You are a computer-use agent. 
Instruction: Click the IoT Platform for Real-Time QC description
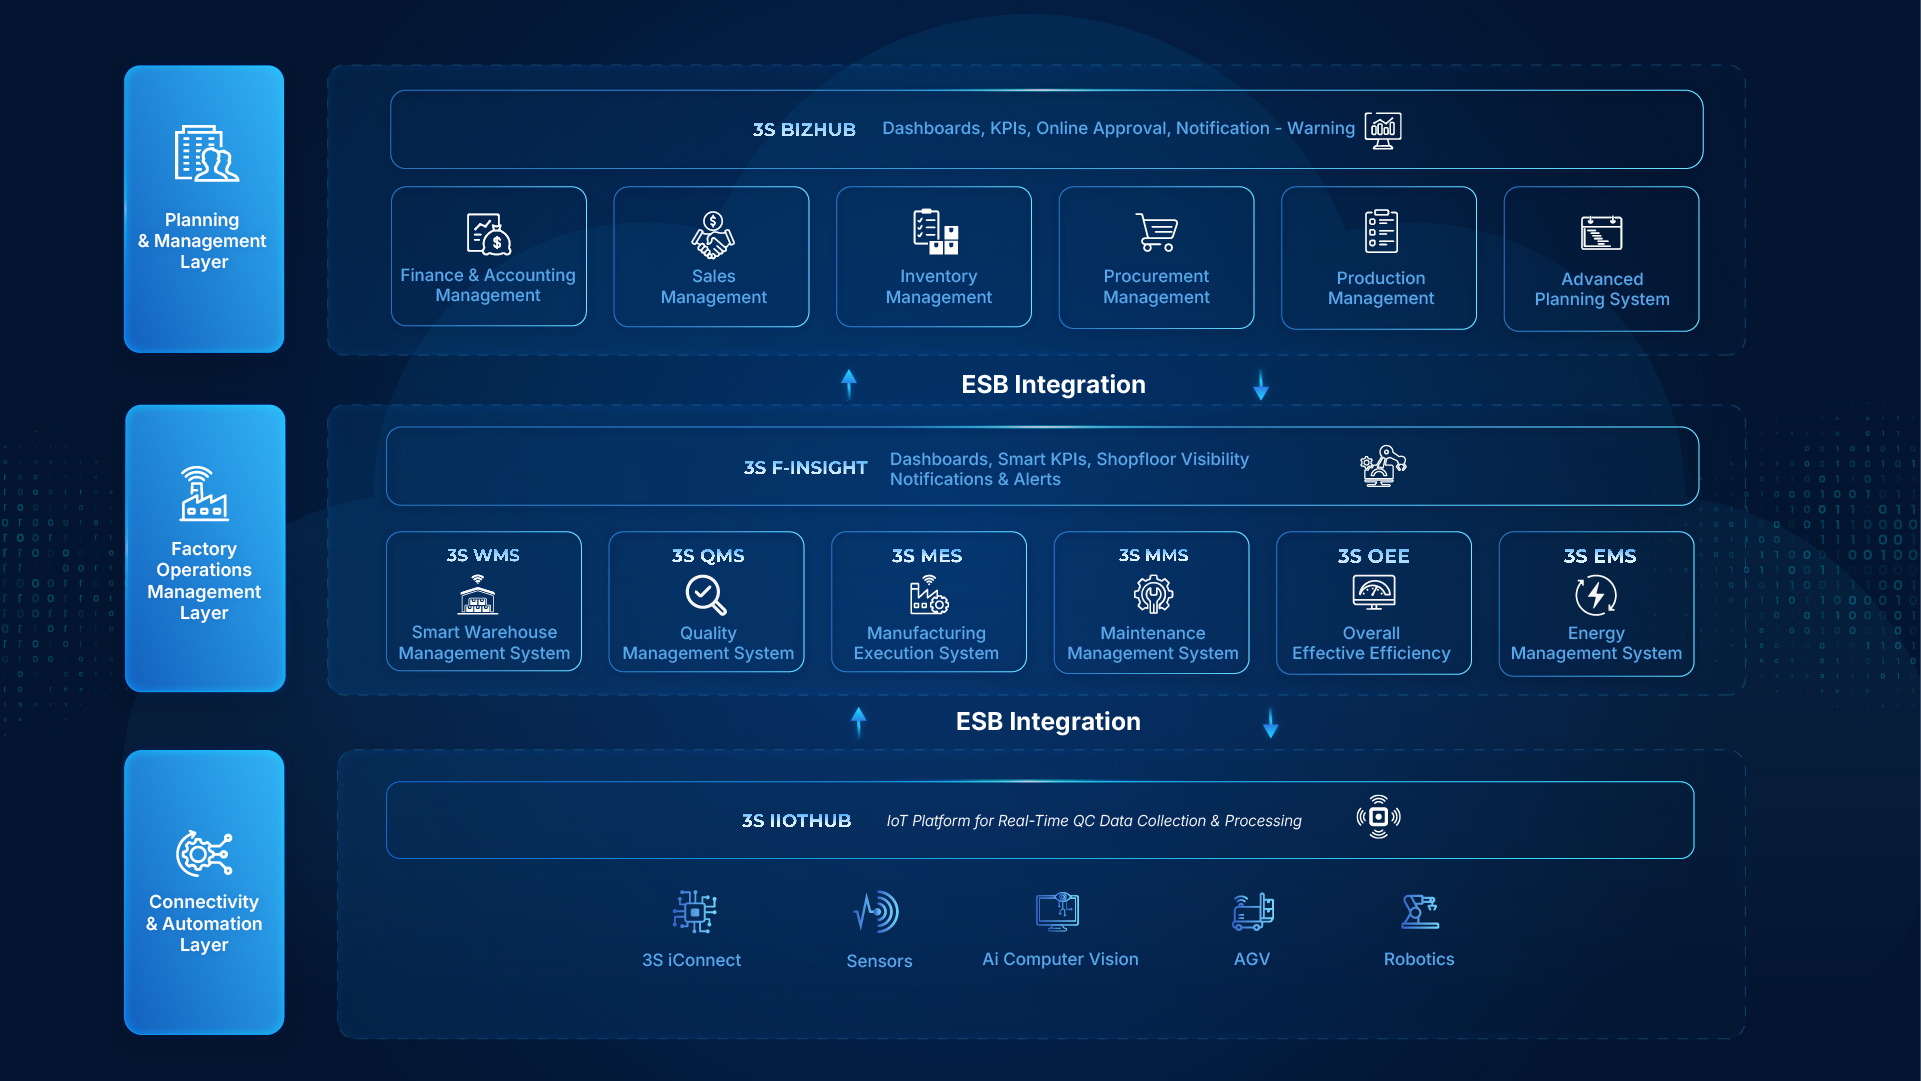coord(1094,821)
